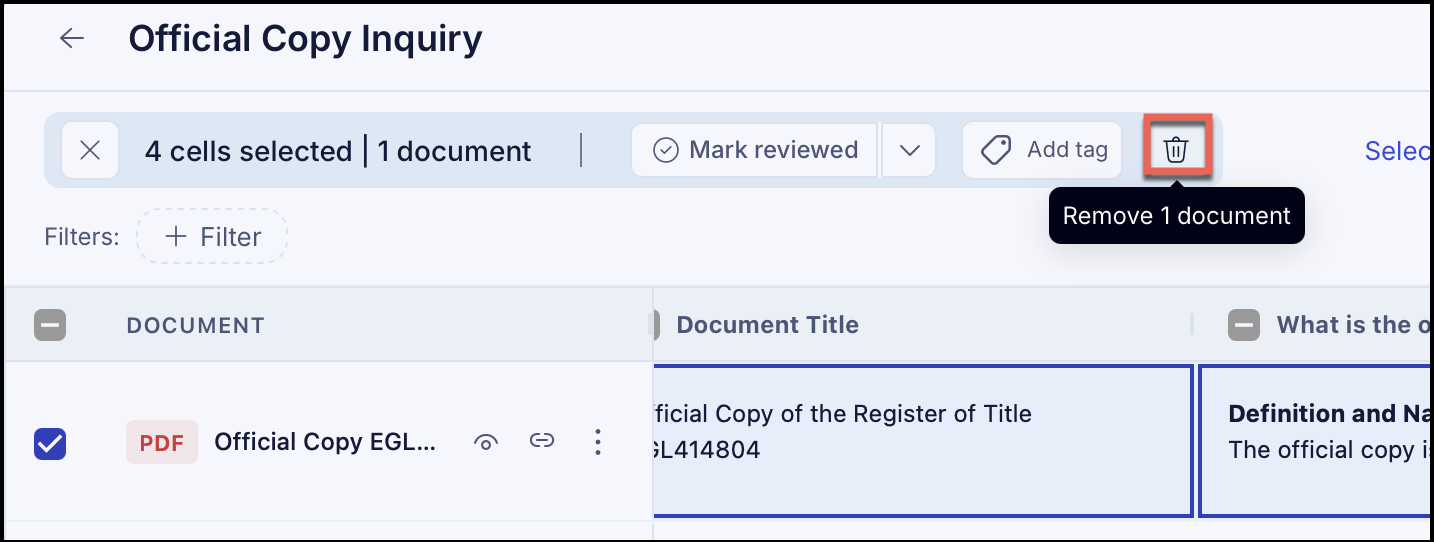Clear selection with the X button
1434x542 pixels.
coord(90,151)
